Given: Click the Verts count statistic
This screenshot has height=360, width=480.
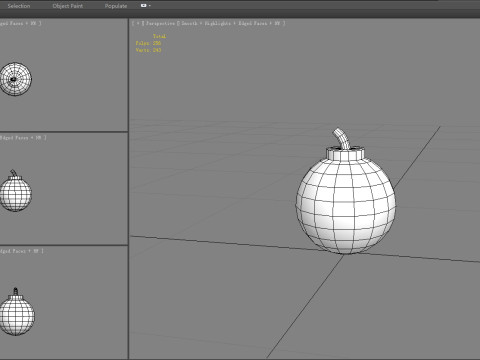Looking at the screenshot, I should click(x=148, y=50).
